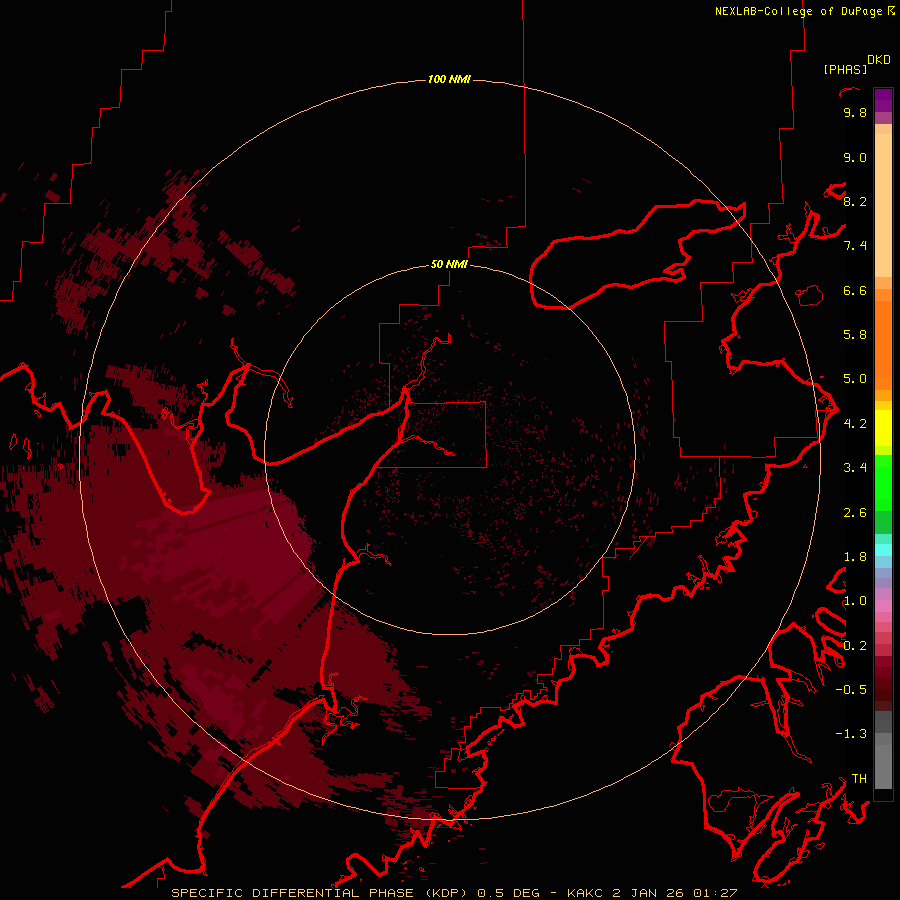Image resolution: width=900 pixels, height=900 pixels.
Task: Select the -1.3 legend value
Action: [851, 734]
